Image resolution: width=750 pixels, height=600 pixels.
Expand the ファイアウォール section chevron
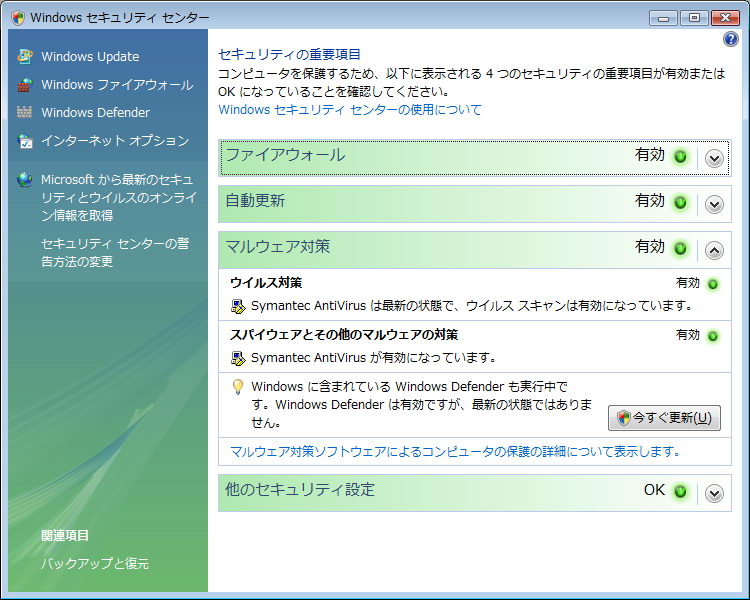tap(714, 158)
